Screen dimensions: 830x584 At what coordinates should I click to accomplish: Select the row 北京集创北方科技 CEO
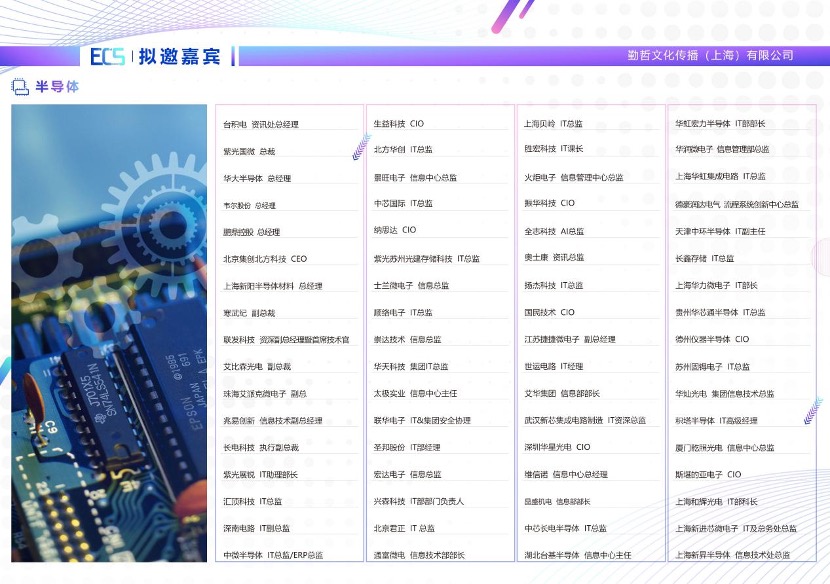(265, 259)
